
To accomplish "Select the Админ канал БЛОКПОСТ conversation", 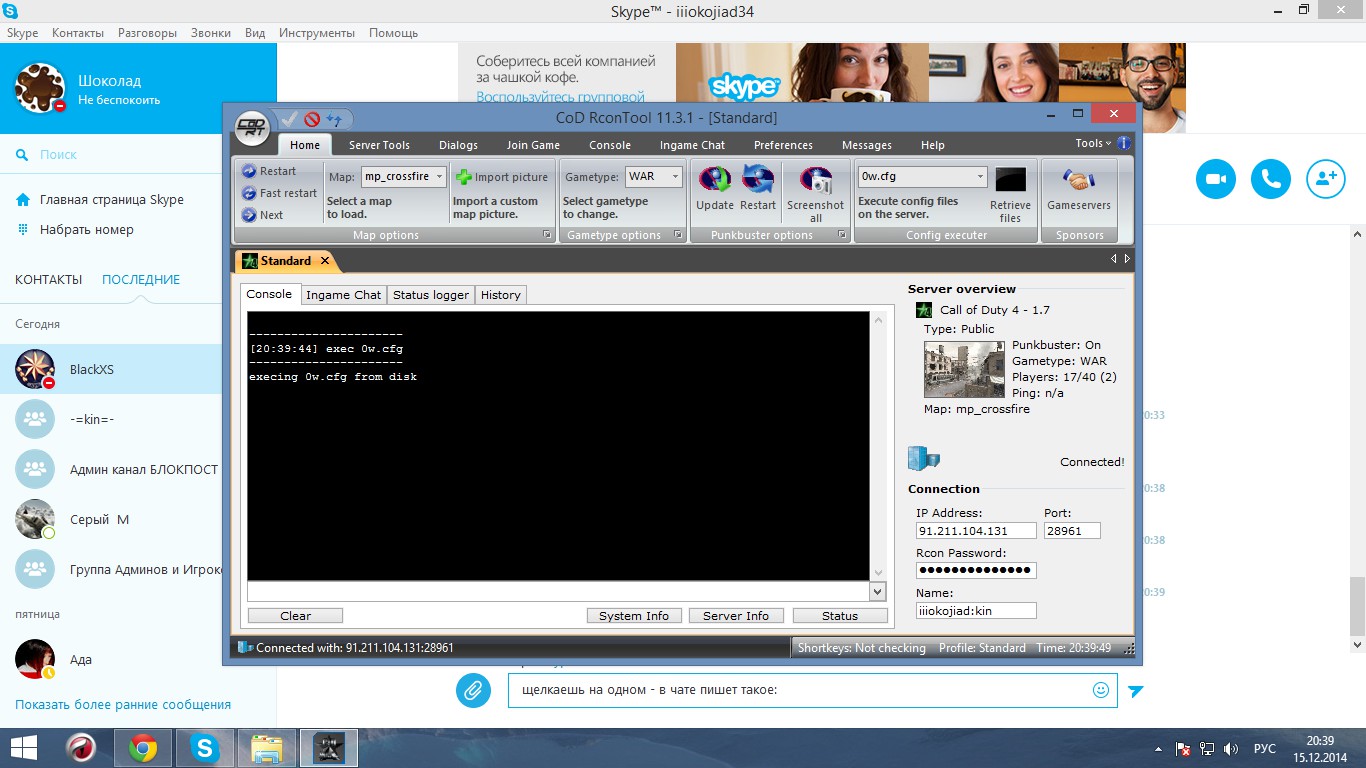I will click(x=110, y=469).
